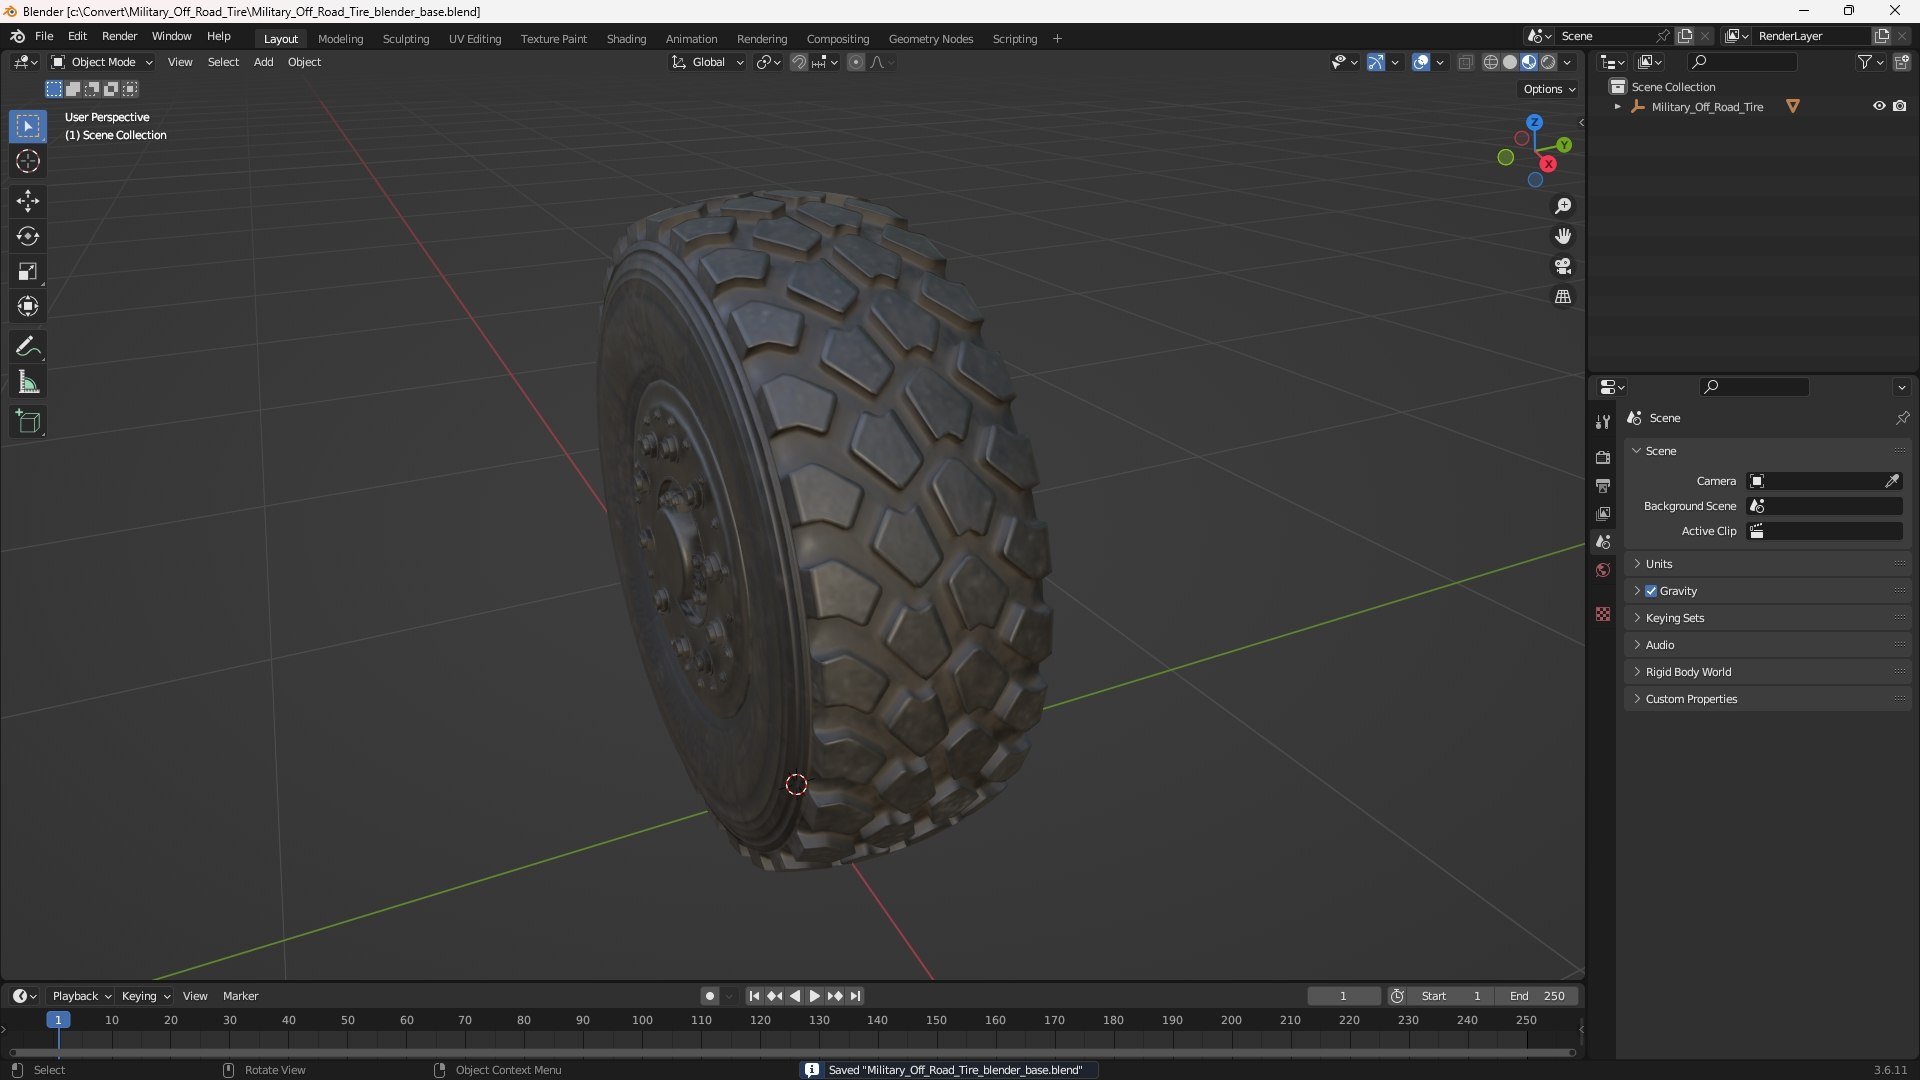Activate the Move tool
1920x1080 pixels.
[28, 201]
